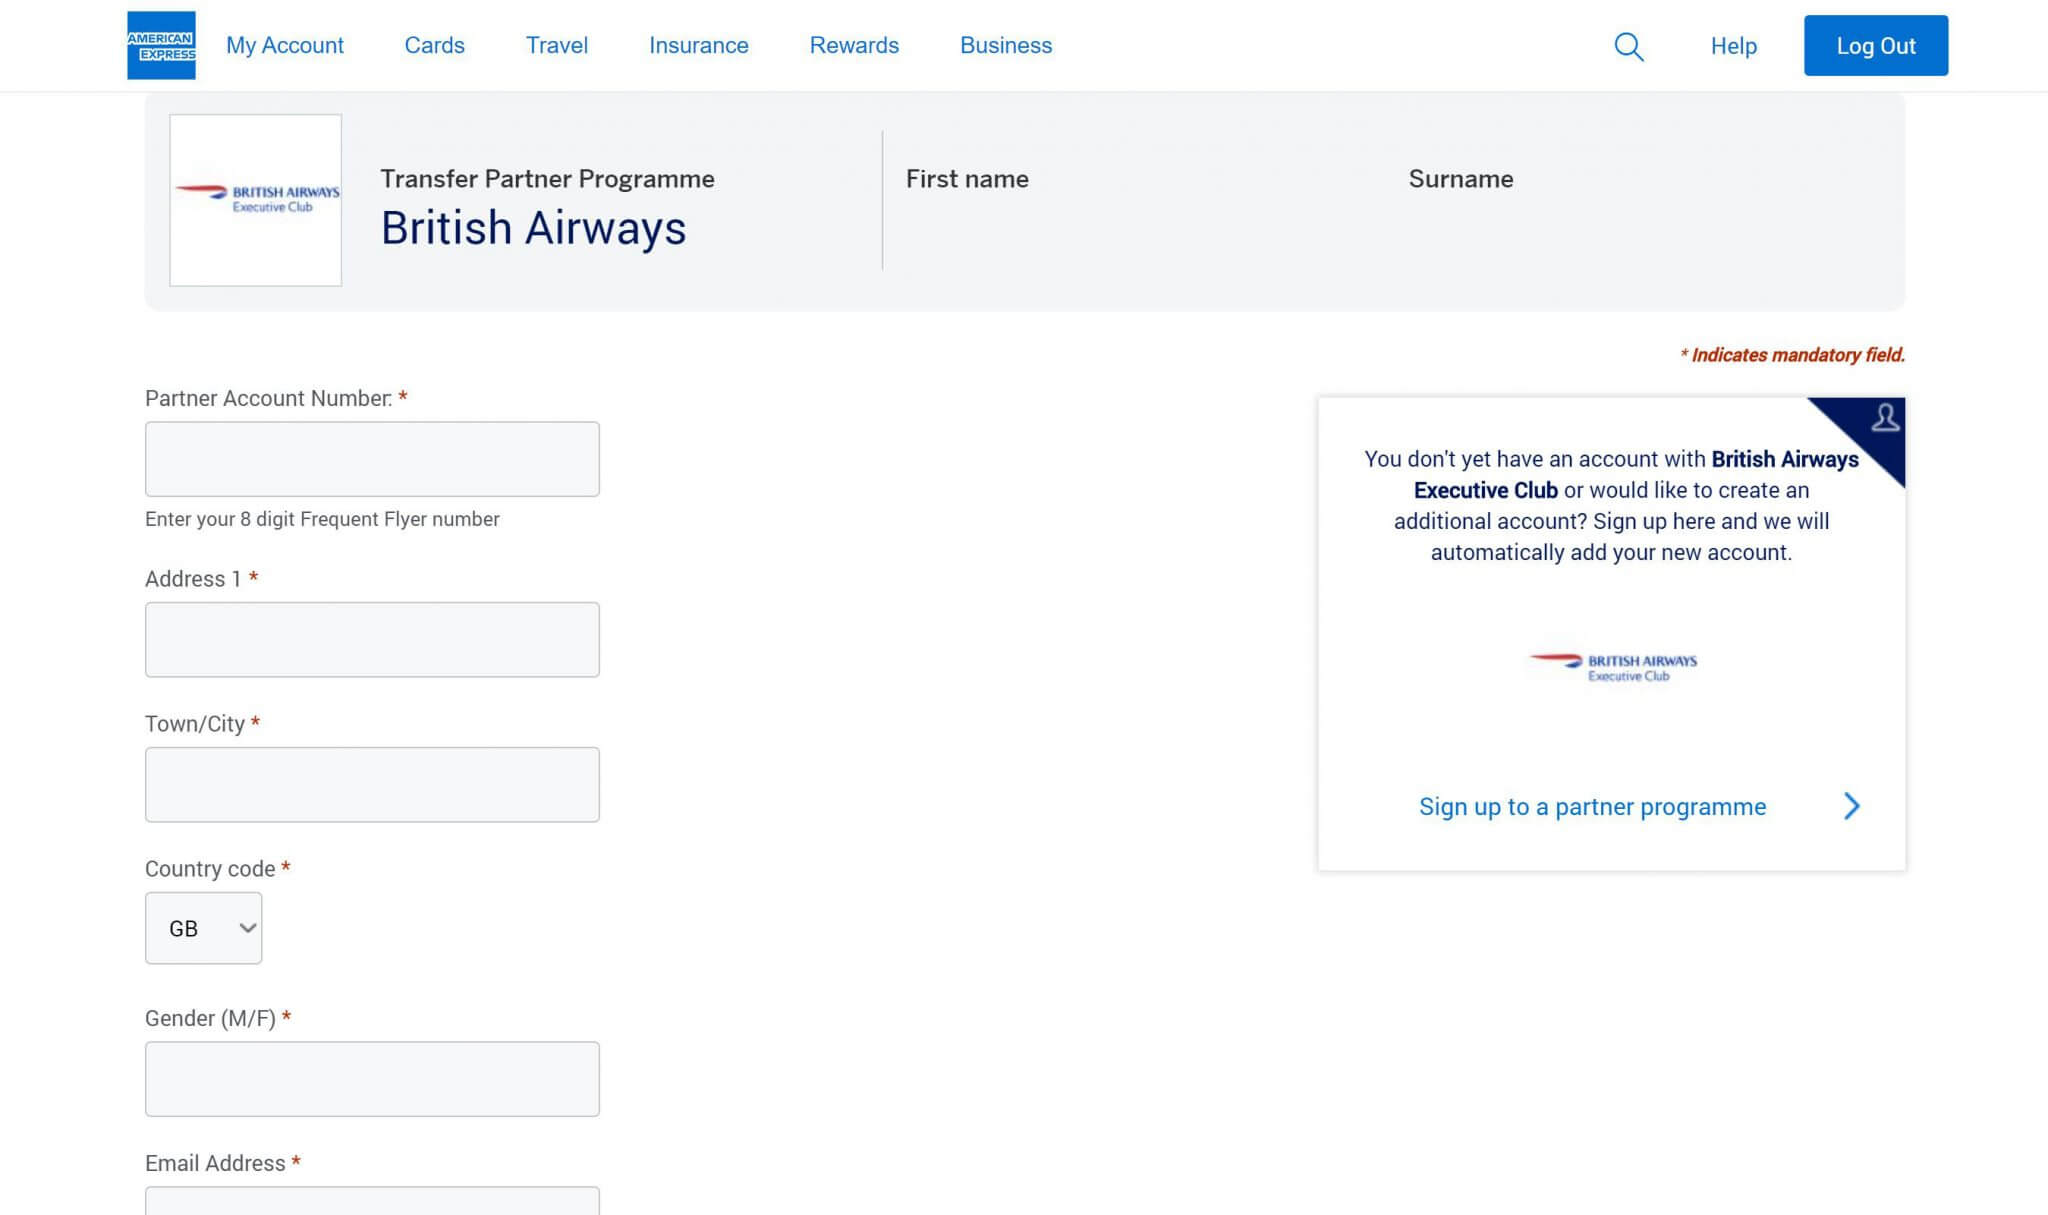Focus the Partner Account Number field

372,459
